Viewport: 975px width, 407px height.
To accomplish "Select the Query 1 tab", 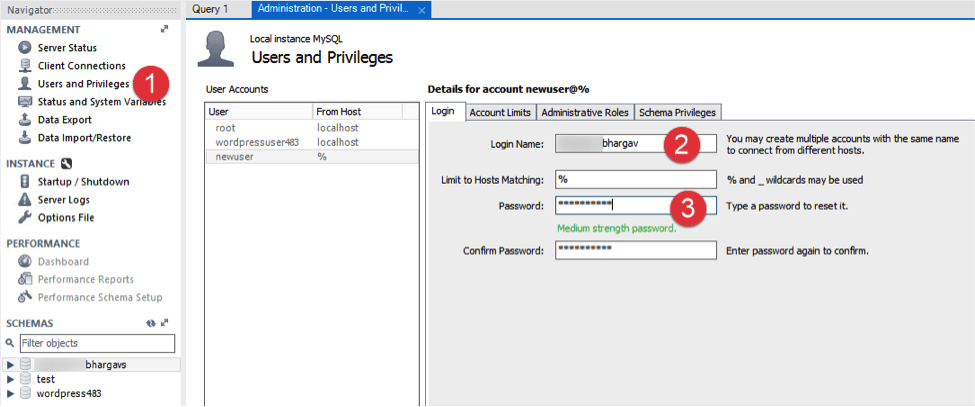I will pyautogui.click(x=210, y=9).
